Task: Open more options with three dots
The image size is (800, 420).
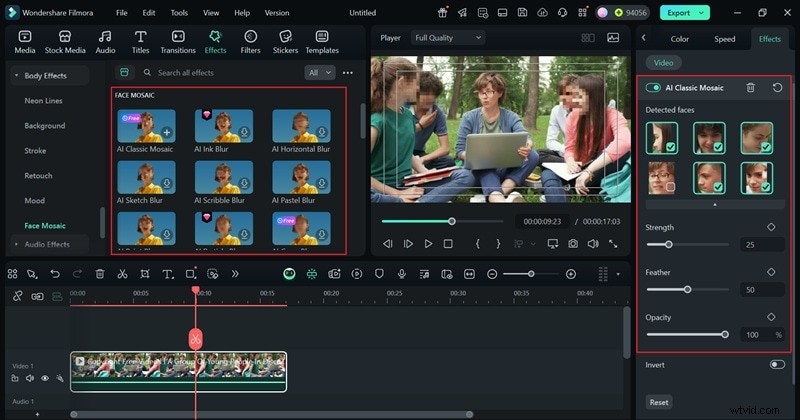Action: point(348,72)
